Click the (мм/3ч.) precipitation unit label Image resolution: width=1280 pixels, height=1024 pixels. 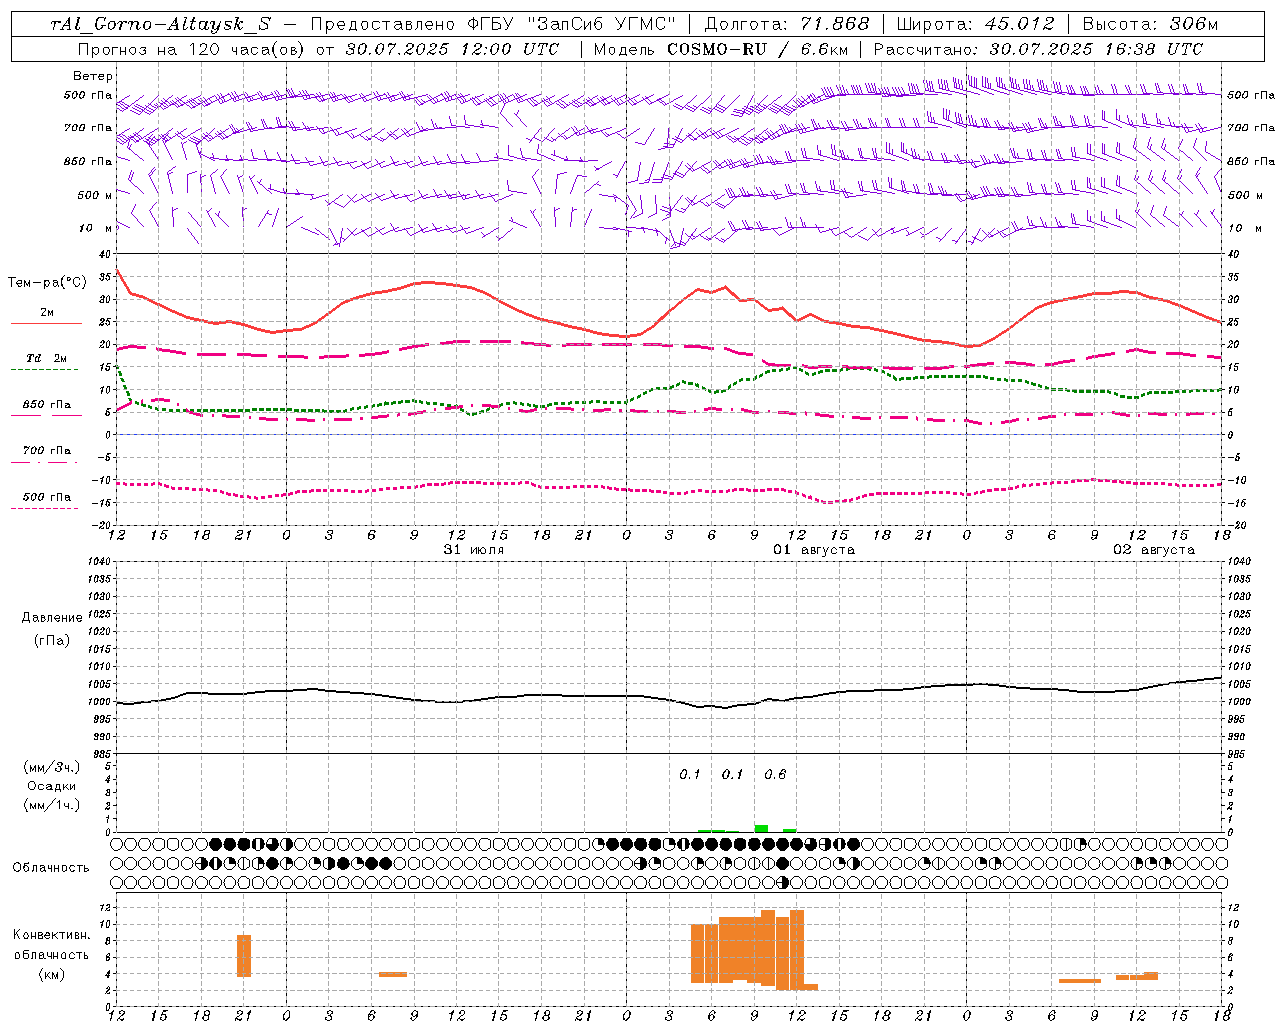point(52,767)
